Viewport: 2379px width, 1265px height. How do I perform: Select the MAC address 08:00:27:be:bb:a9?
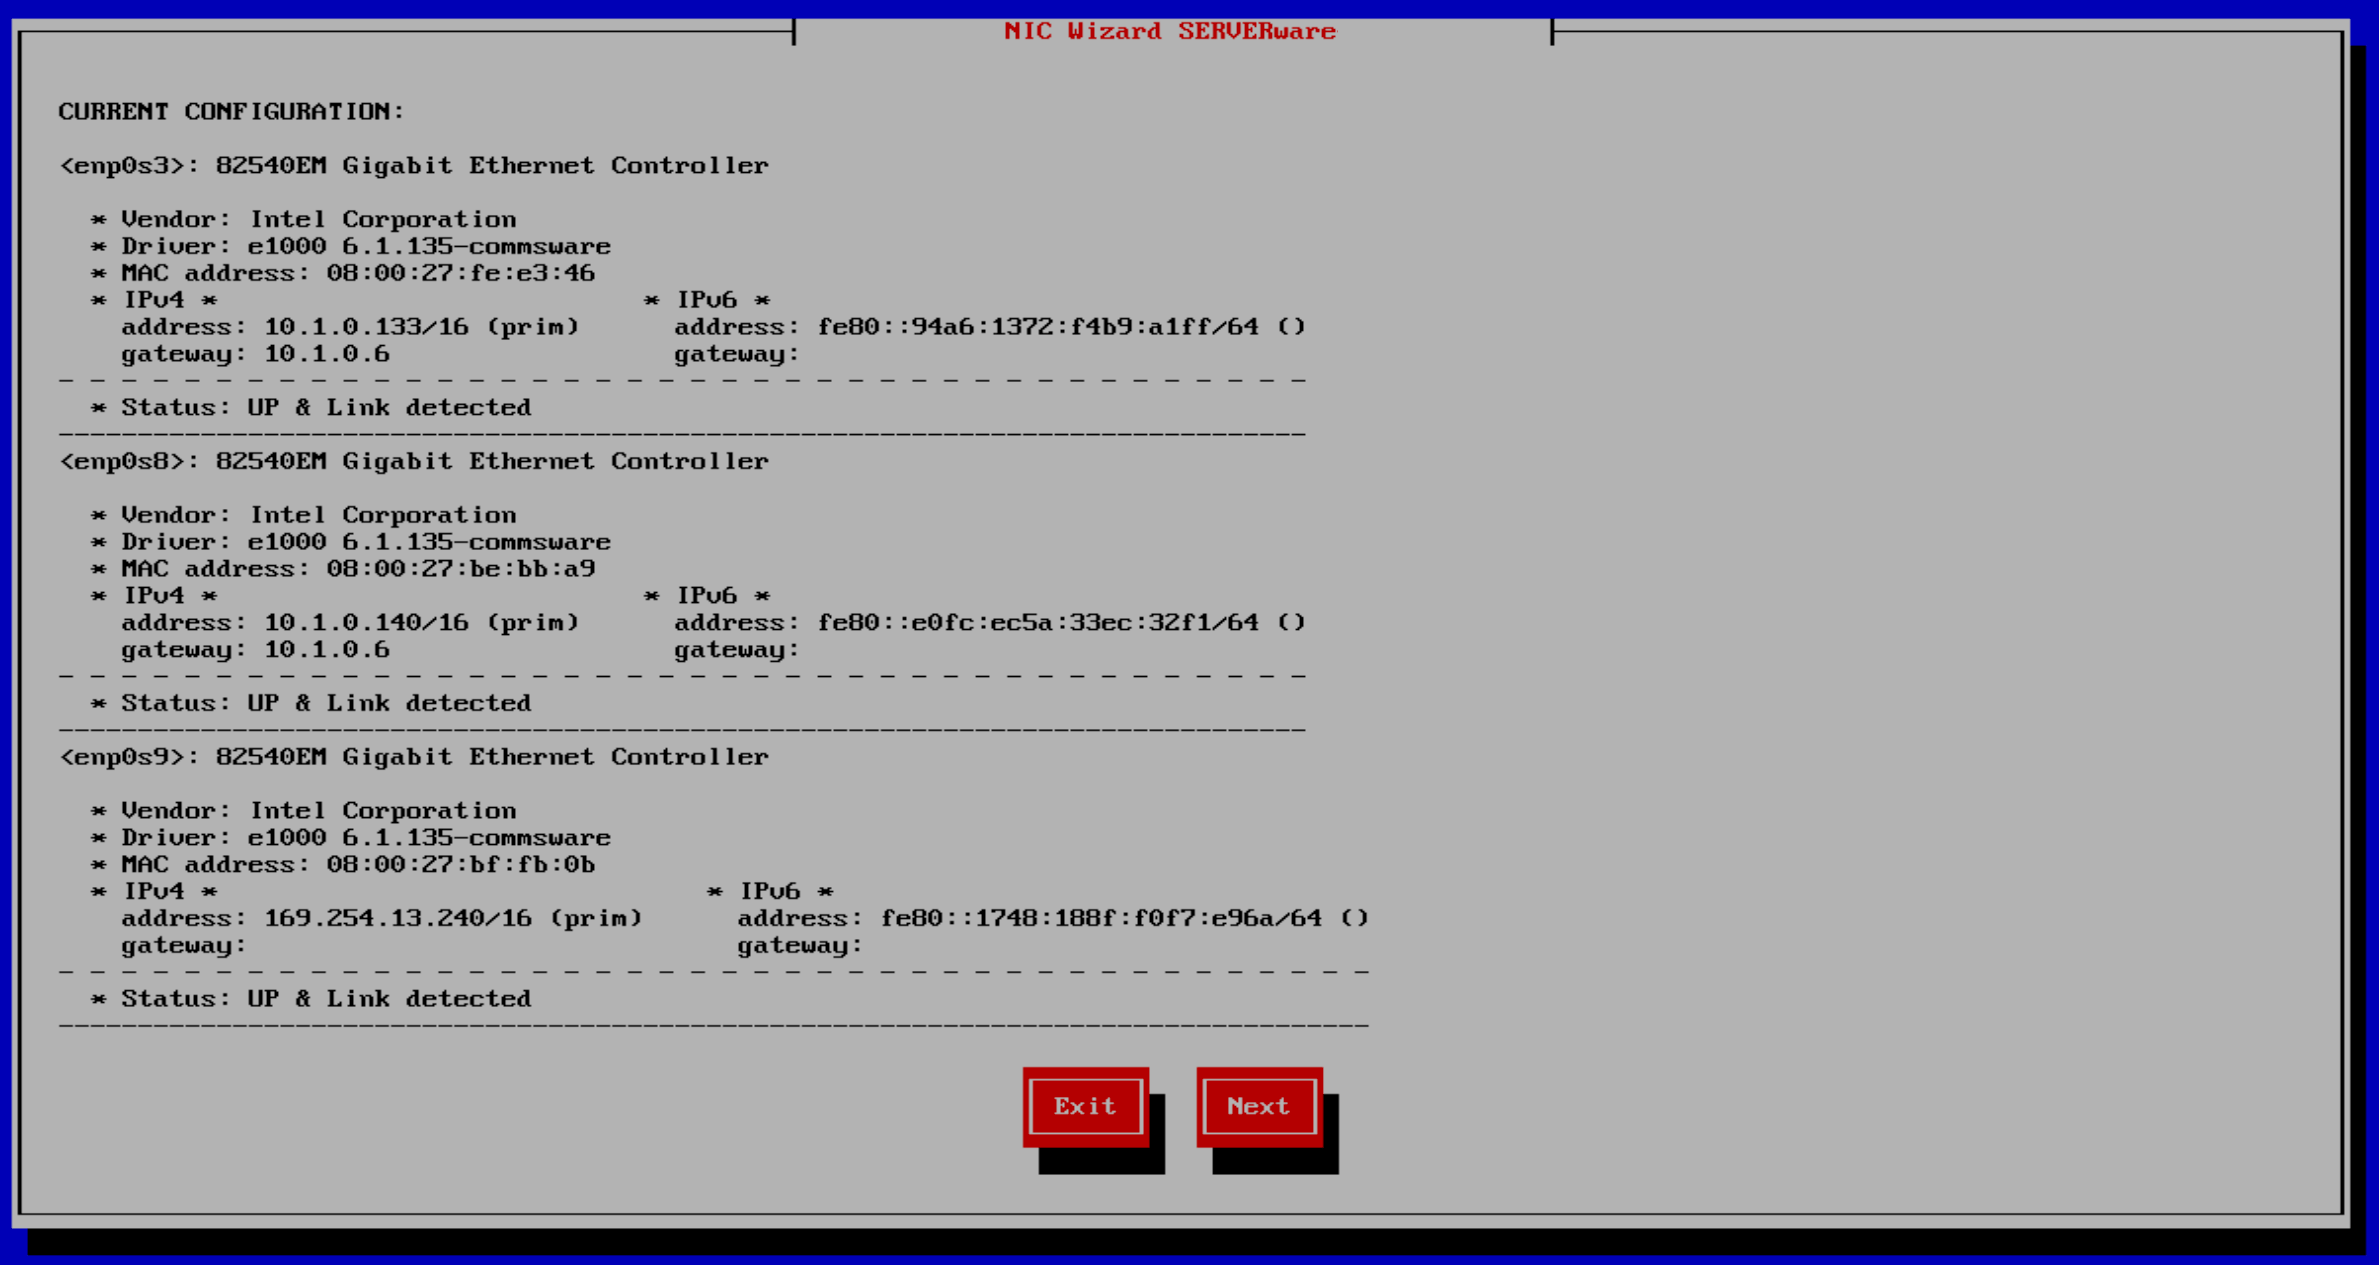click(x=357, y=568)
